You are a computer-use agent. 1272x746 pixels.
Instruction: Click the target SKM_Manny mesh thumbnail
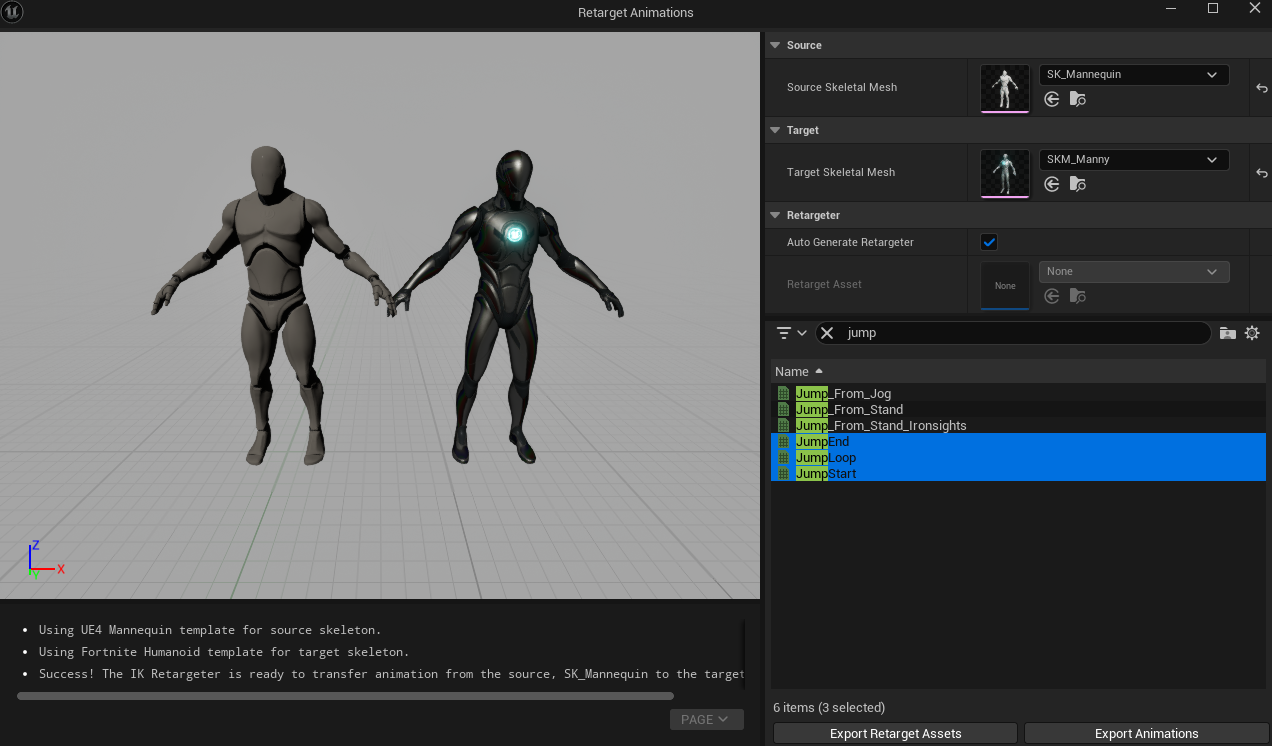click(1005, 174)
